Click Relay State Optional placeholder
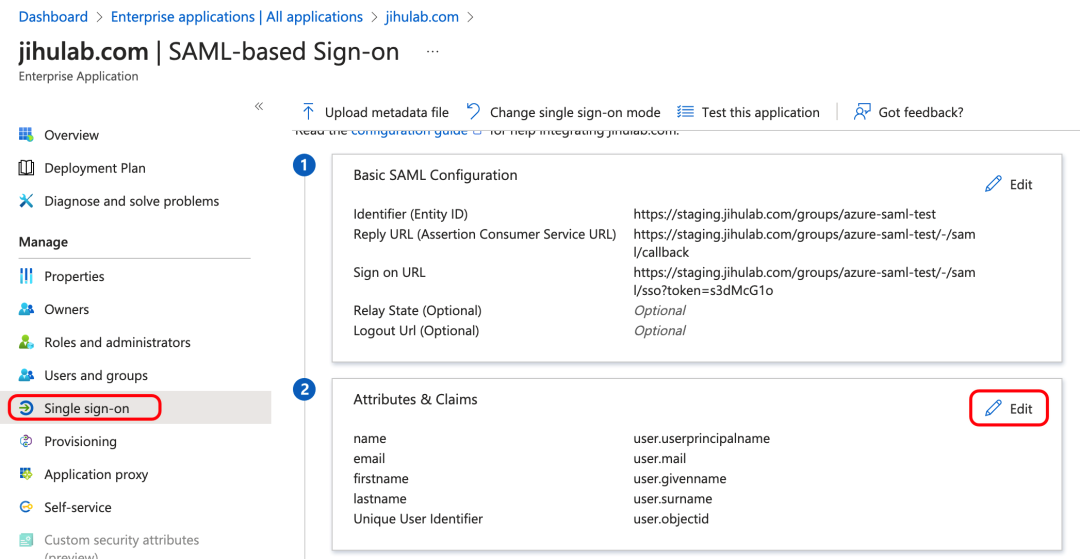 (x=659, y=310)
